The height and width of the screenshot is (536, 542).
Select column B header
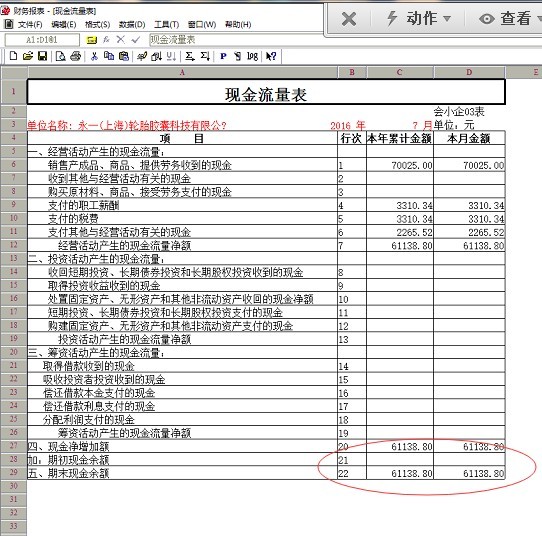[x=352, y=72]
